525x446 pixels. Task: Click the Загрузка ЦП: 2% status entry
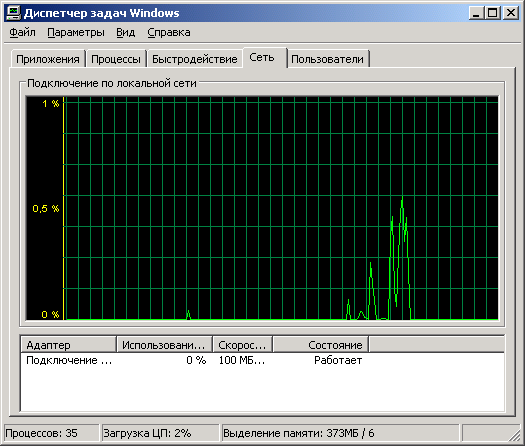(160, 434)
